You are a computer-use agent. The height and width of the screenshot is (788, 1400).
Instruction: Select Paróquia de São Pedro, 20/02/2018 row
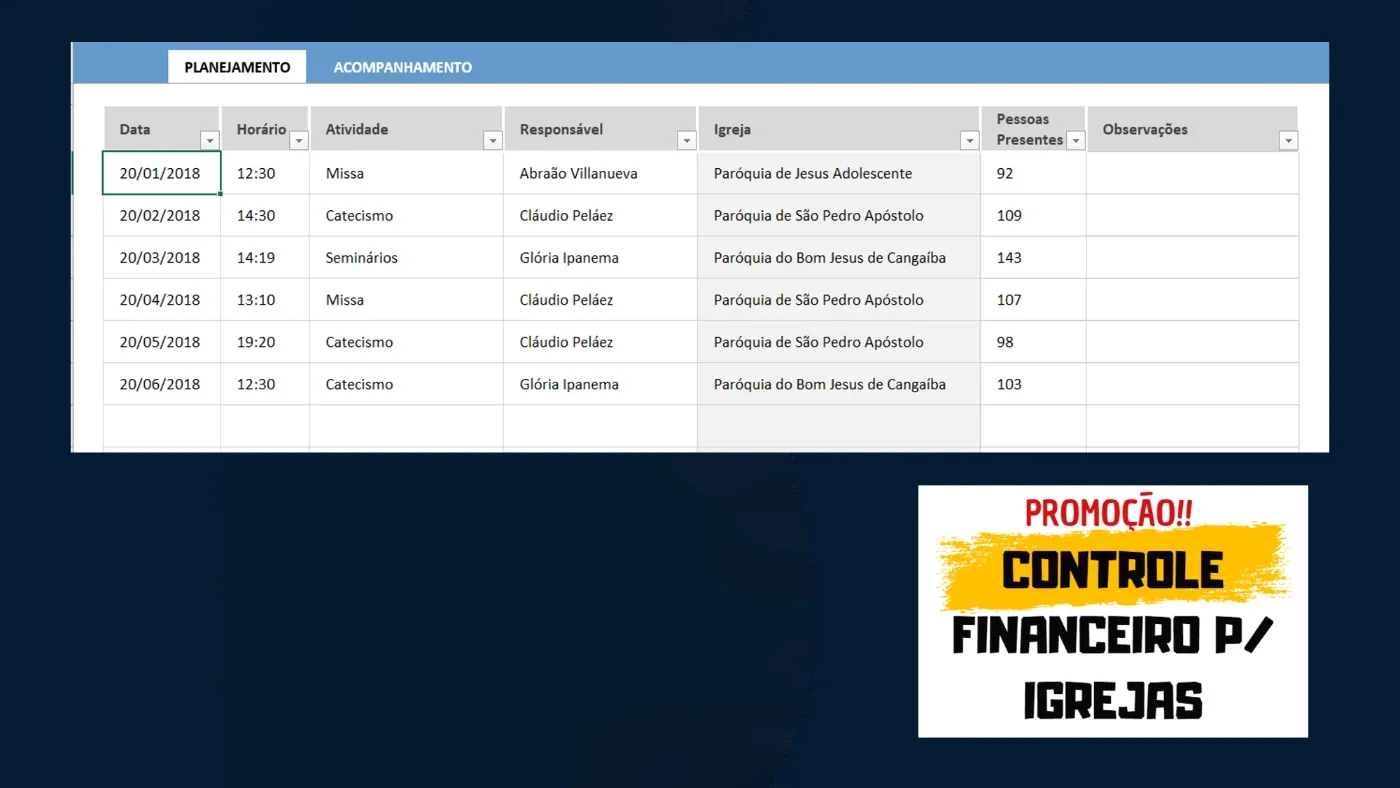[839, 215]
